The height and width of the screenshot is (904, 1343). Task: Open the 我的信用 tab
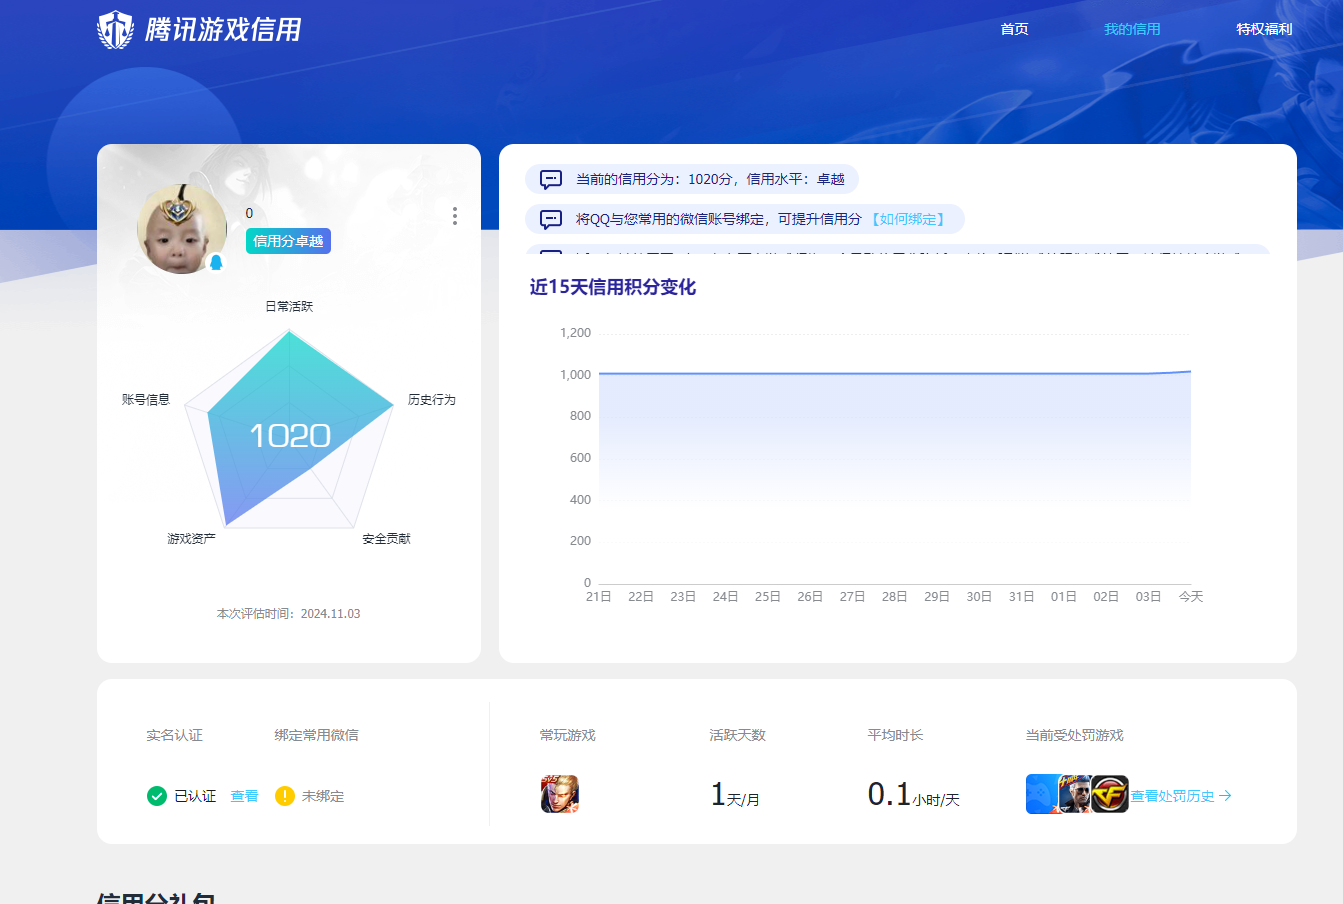(x=1132, y=29)
